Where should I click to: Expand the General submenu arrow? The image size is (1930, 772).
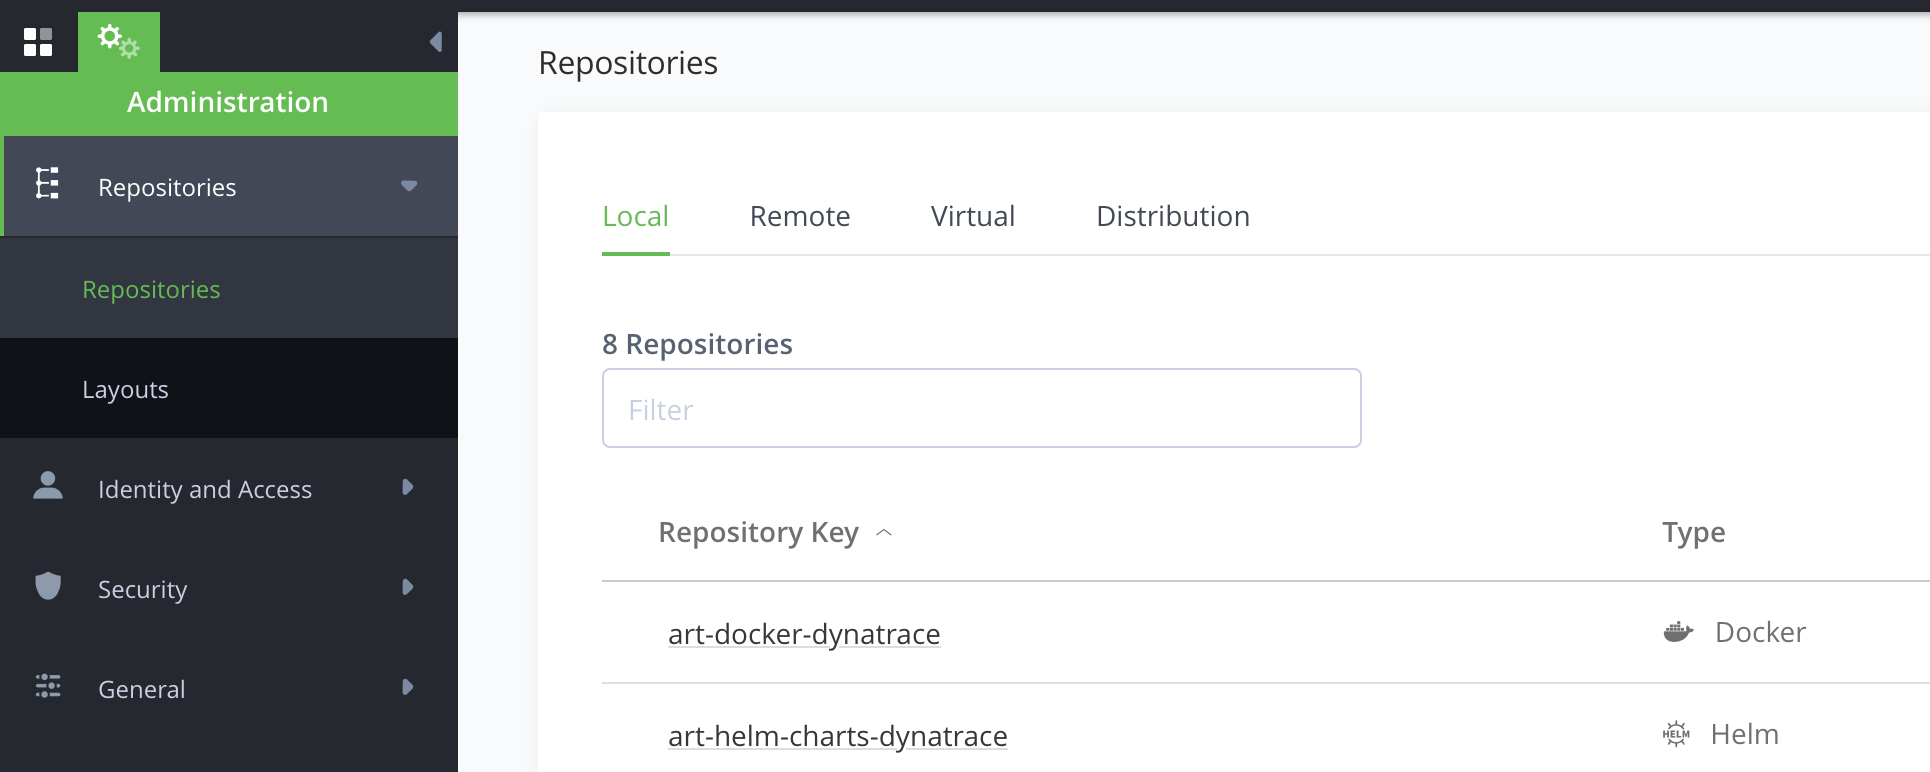pyautogui.click(x=407, y=687)
